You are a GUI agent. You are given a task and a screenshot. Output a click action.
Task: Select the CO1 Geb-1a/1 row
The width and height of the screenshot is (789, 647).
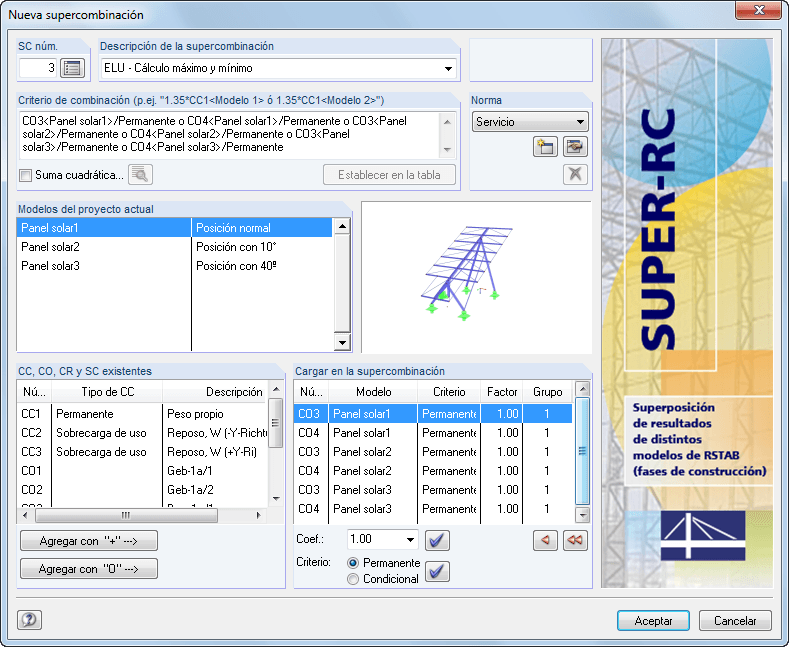(142, 471)
